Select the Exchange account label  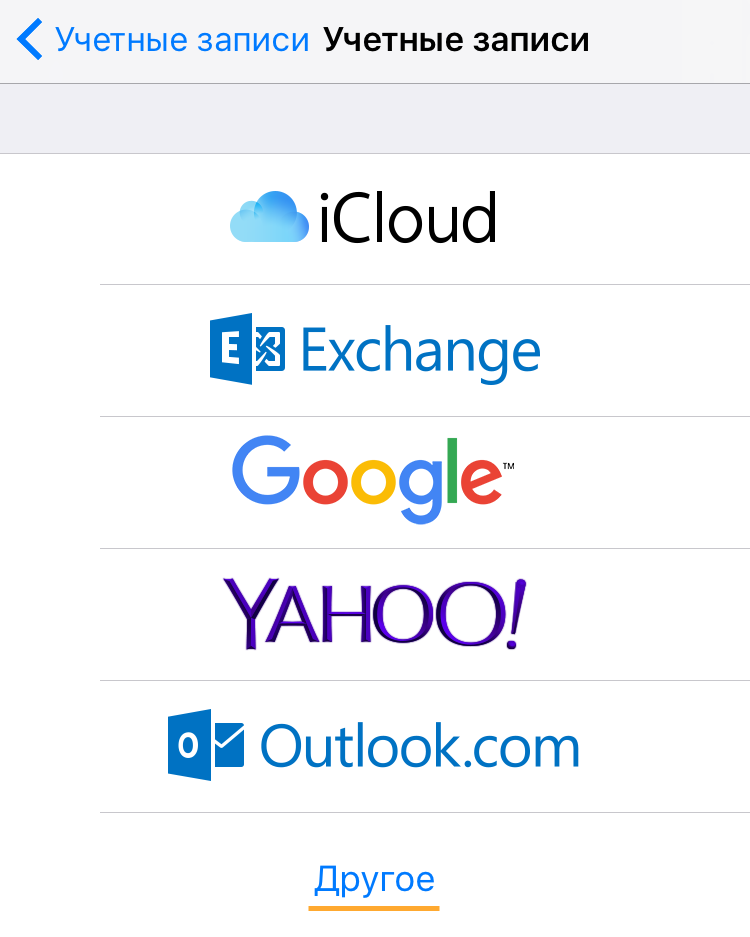[421, 353]
